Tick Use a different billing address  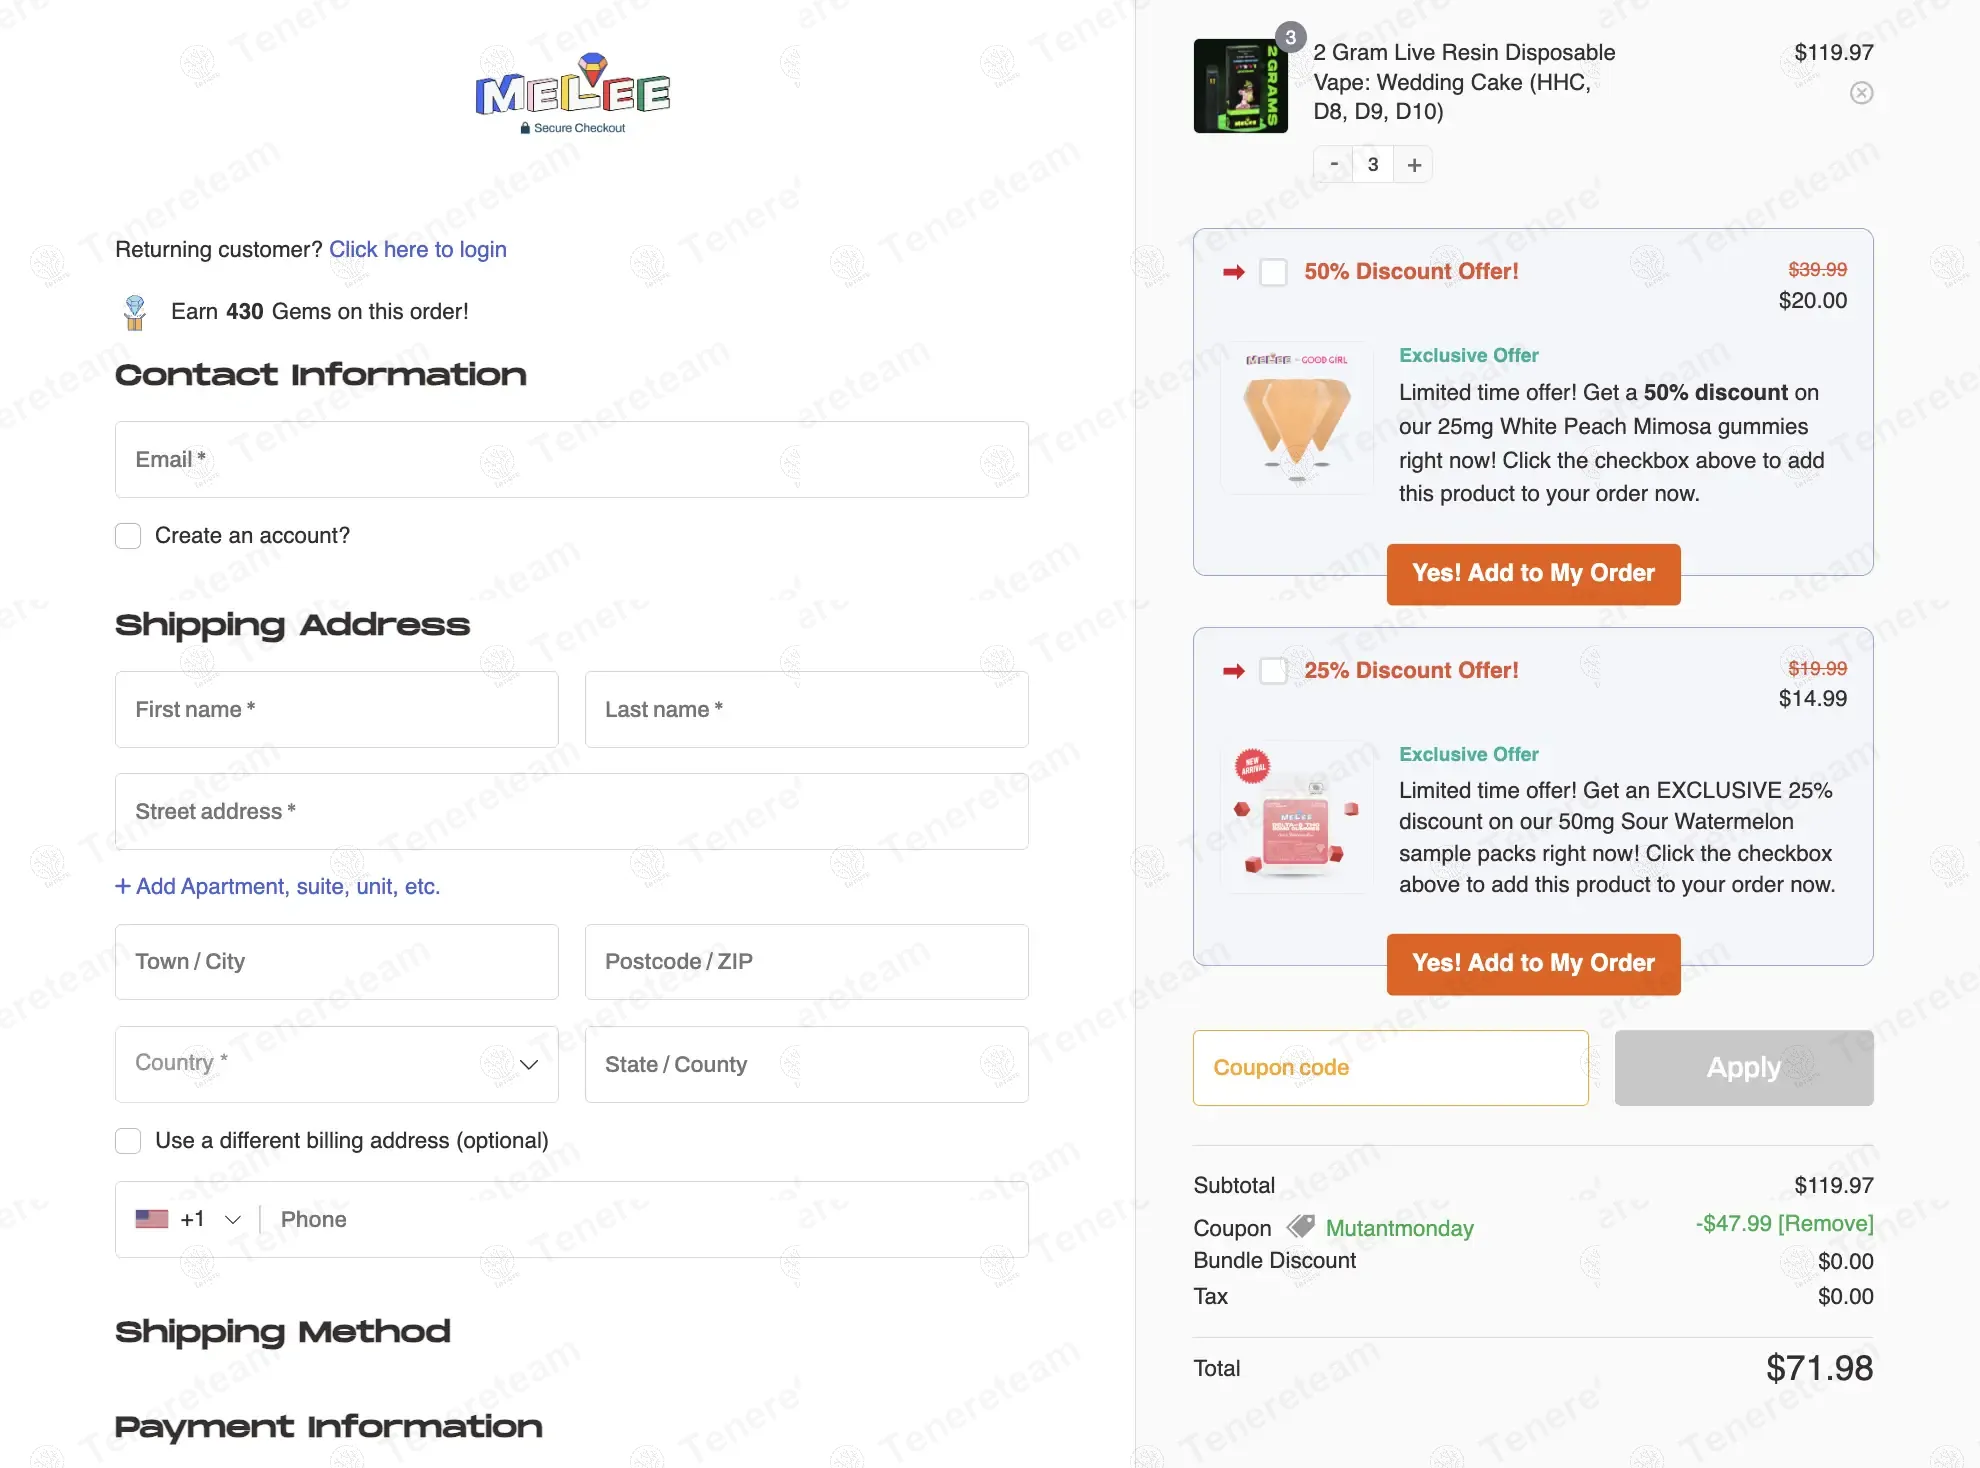point(128,1141)
